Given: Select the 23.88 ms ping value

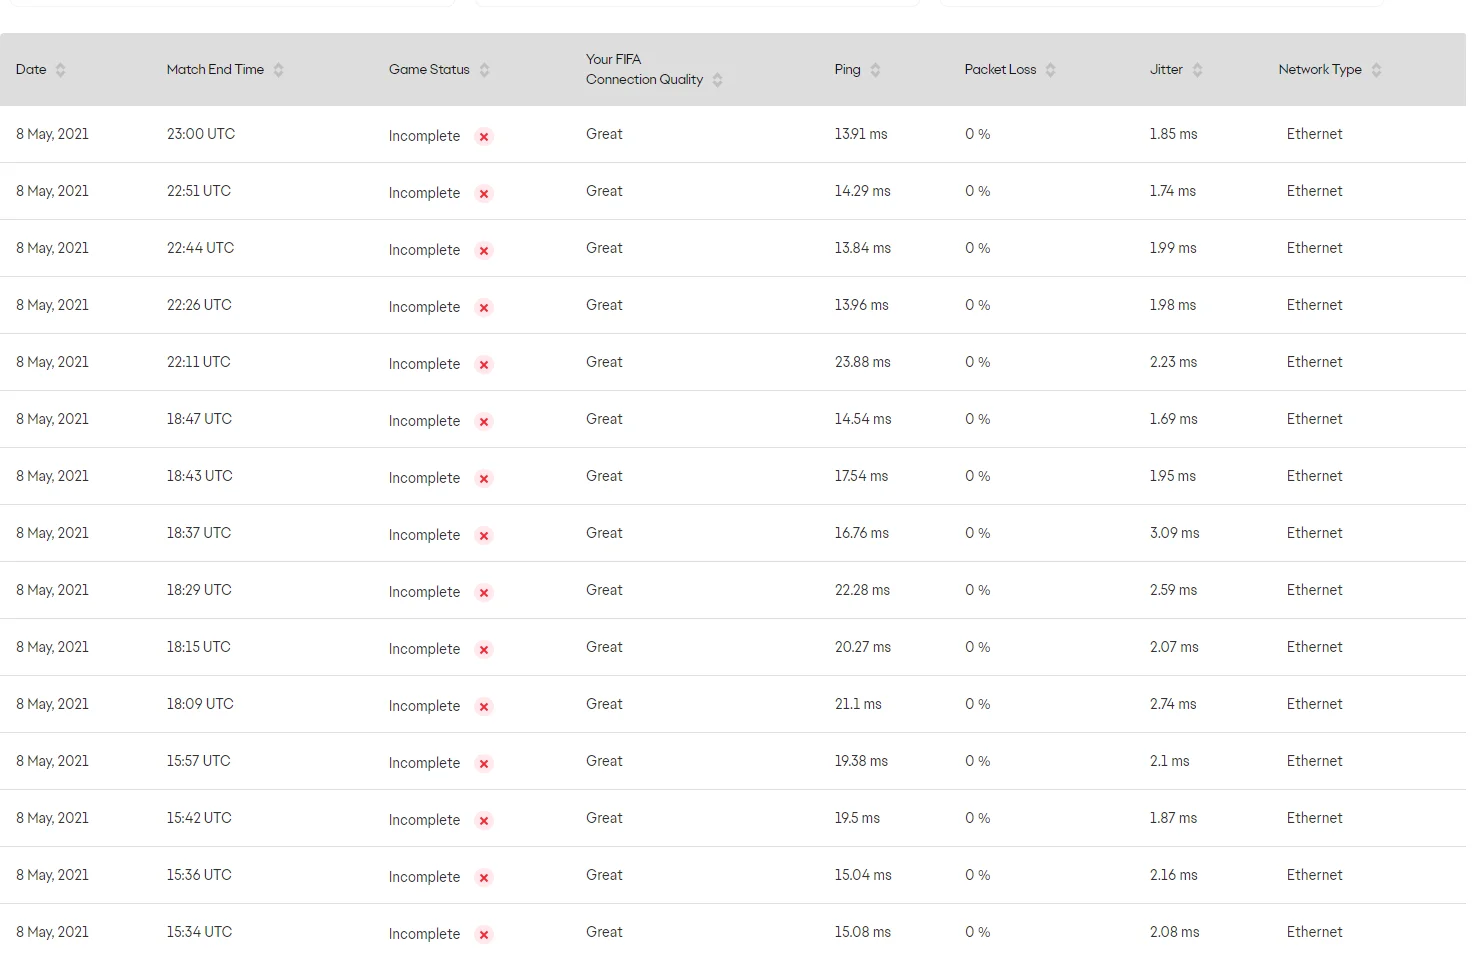Looking at the screenshot, I should [x=862, y=362].
